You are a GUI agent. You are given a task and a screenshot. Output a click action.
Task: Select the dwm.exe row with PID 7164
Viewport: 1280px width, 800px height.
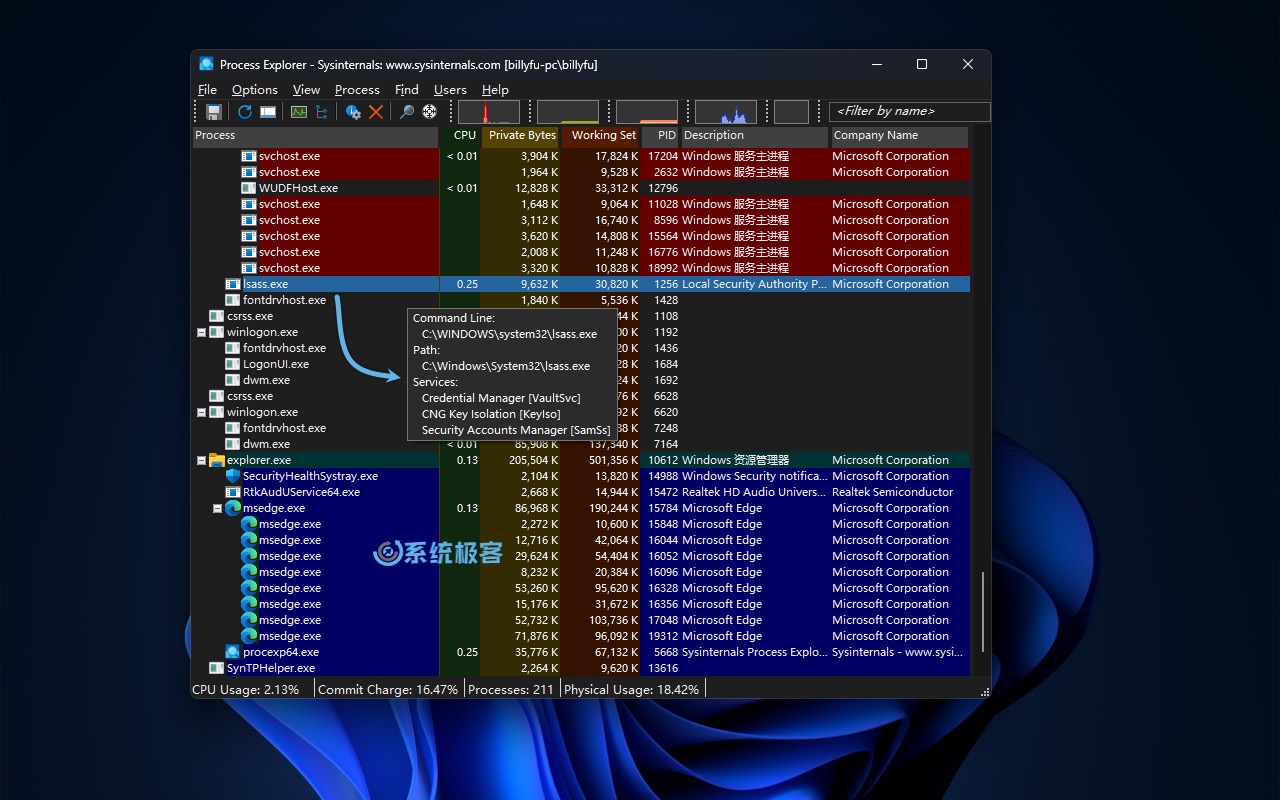tap(581, 444)
